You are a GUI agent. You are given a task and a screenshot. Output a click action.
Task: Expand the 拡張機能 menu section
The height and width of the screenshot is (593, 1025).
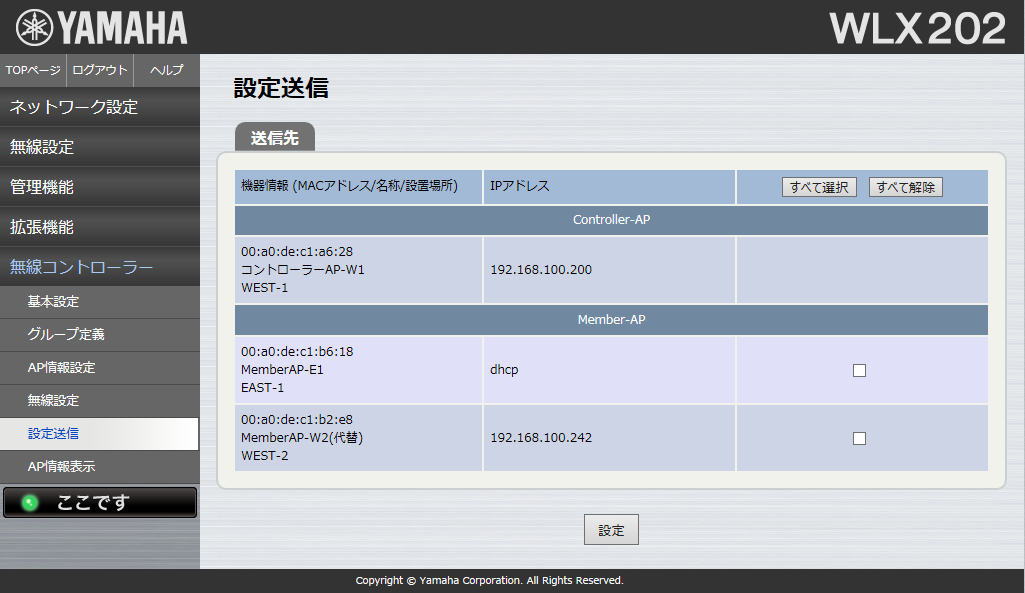pyautogui.click(x=100, y=227)
